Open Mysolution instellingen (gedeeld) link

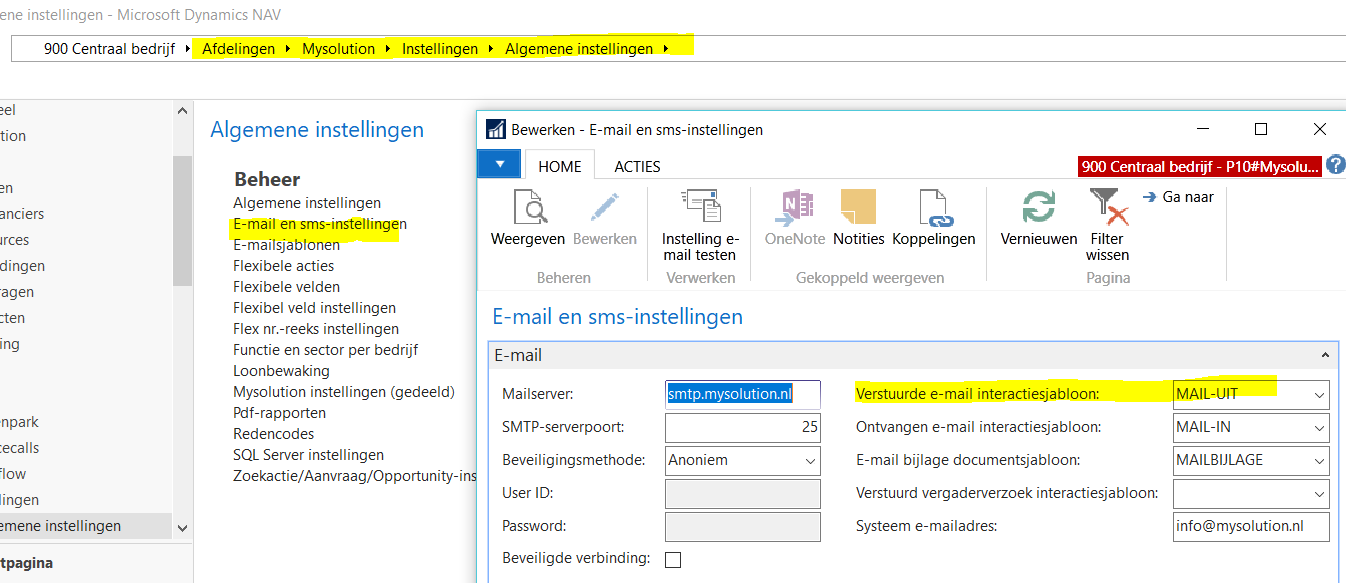click(344, 392)
